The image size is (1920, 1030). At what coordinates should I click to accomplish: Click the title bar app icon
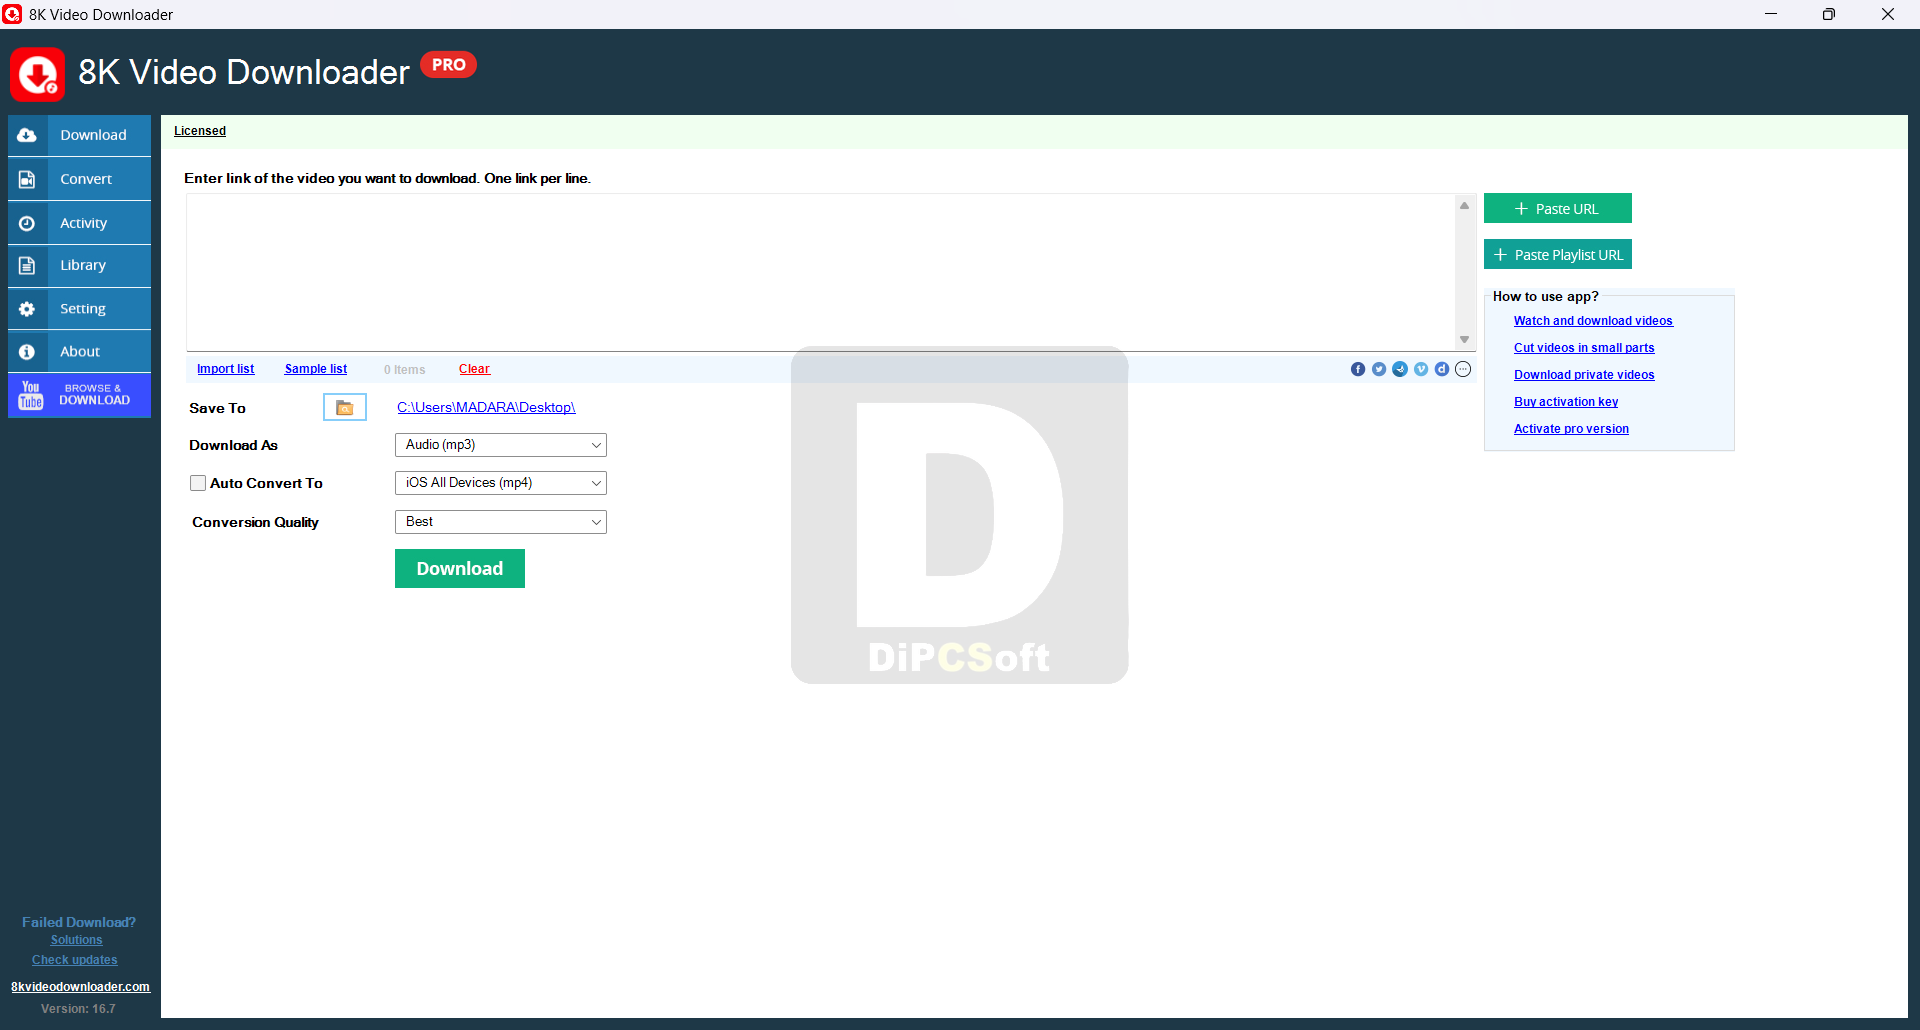tap(12, 14)
